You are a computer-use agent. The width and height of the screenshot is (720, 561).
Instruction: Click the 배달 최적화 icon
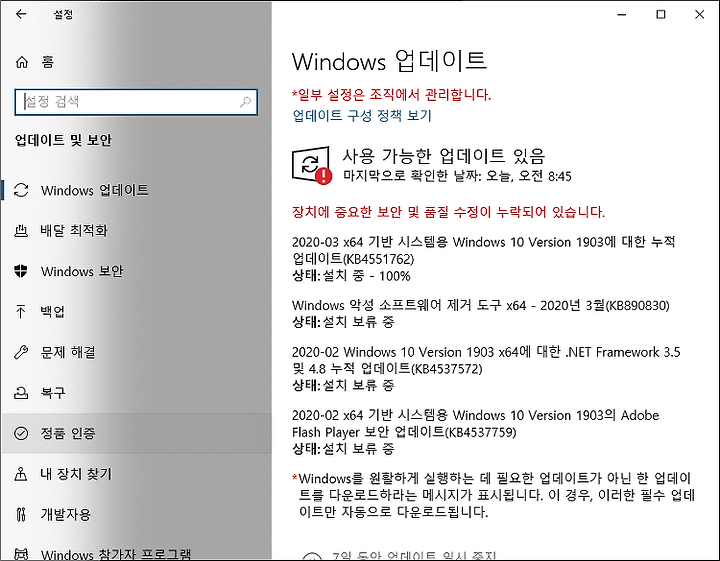[x=21, y=230]
